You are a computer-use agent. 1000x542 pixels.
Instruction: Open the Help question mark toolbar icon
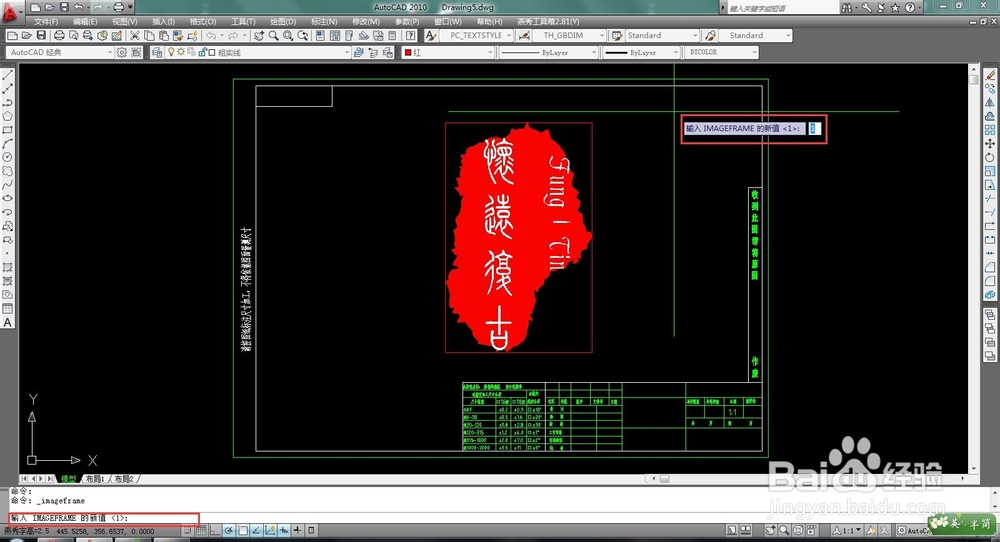[410, 36]
